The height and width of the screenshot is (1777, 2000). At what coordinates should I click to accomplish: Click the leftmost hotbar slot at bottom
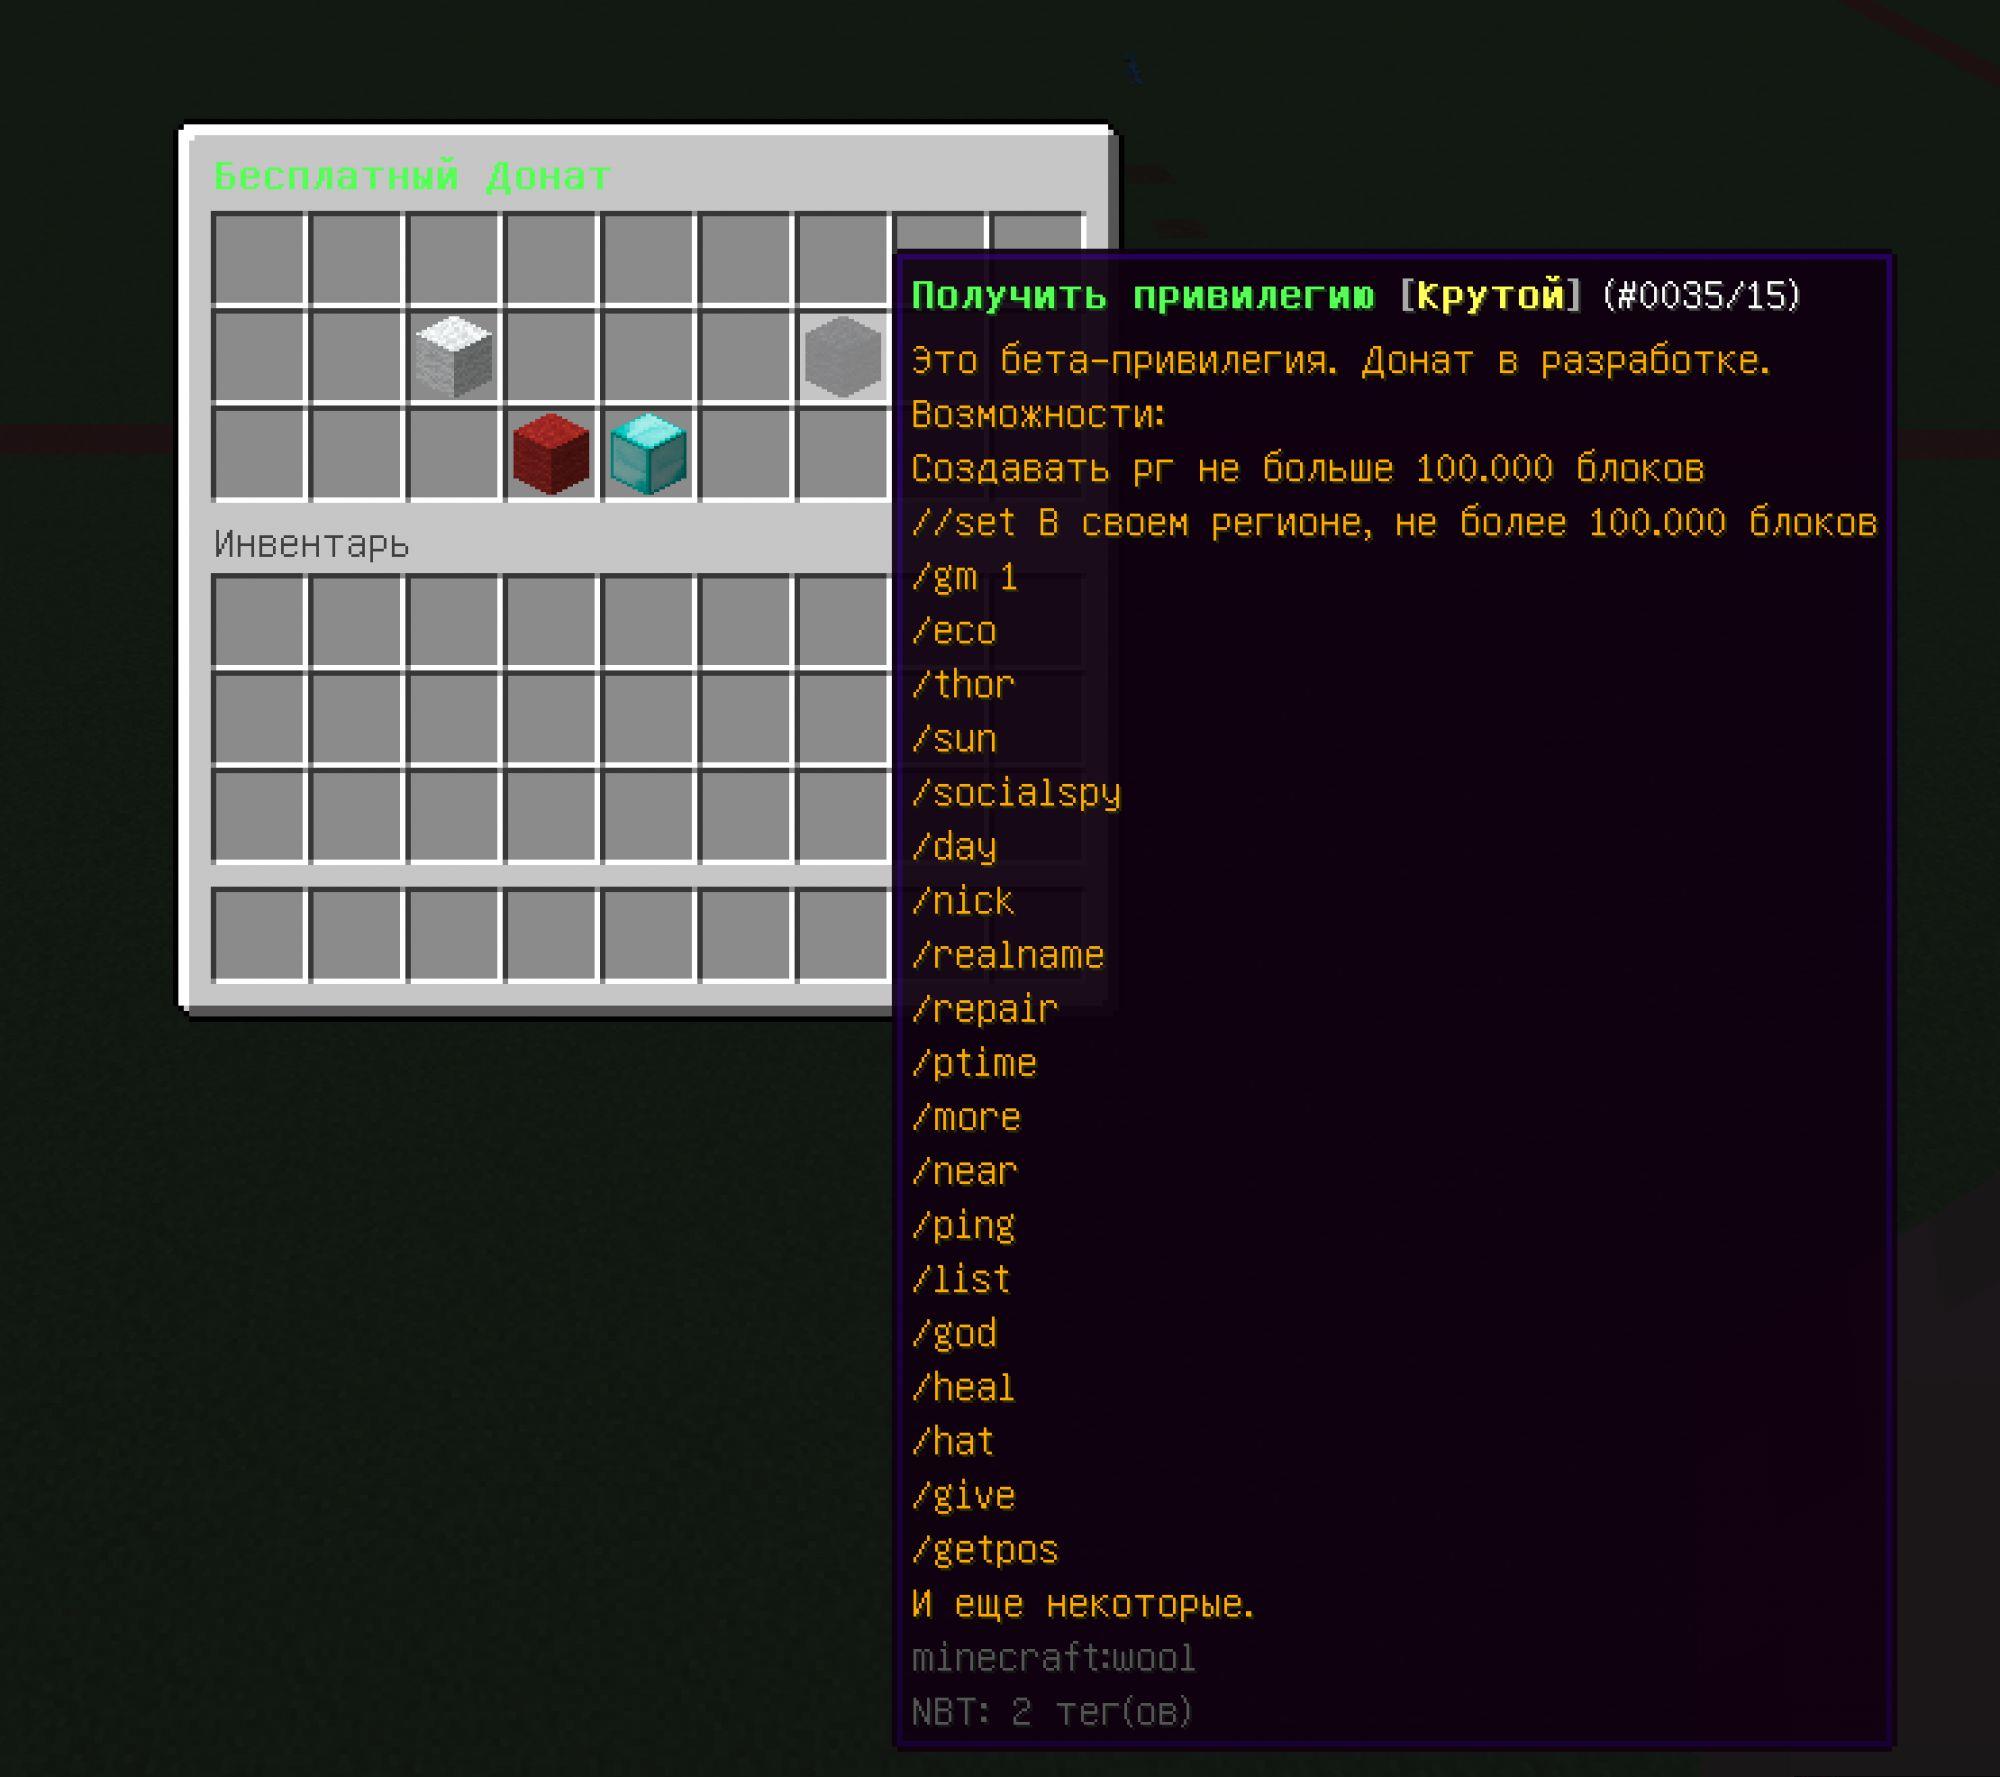pyautogui.click(x=259, y=935)
